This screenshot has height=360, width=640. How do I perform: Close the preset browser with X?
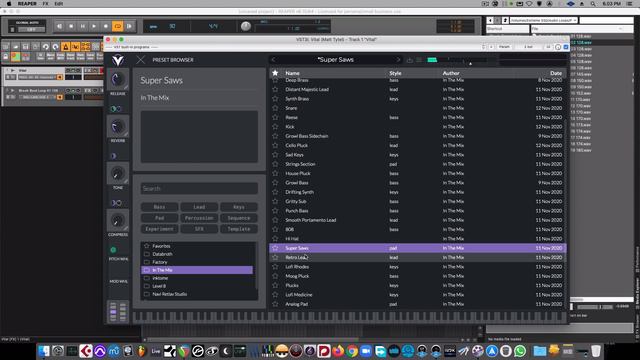tap(141, 60)
